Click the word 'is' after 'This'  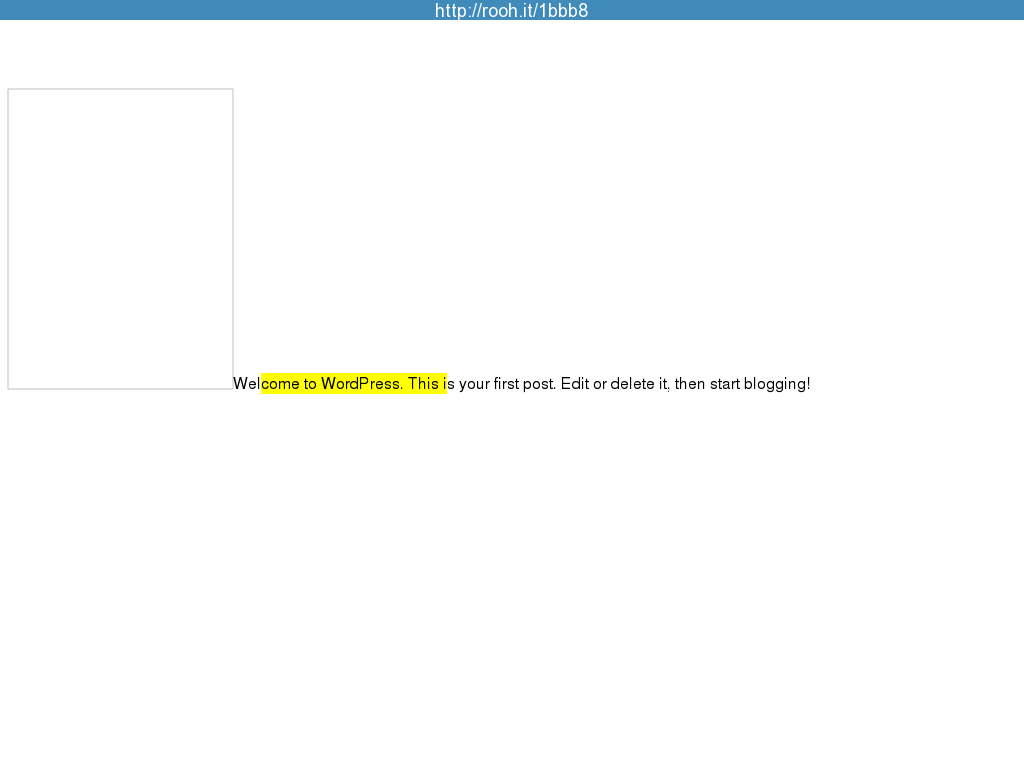(449, 384)
